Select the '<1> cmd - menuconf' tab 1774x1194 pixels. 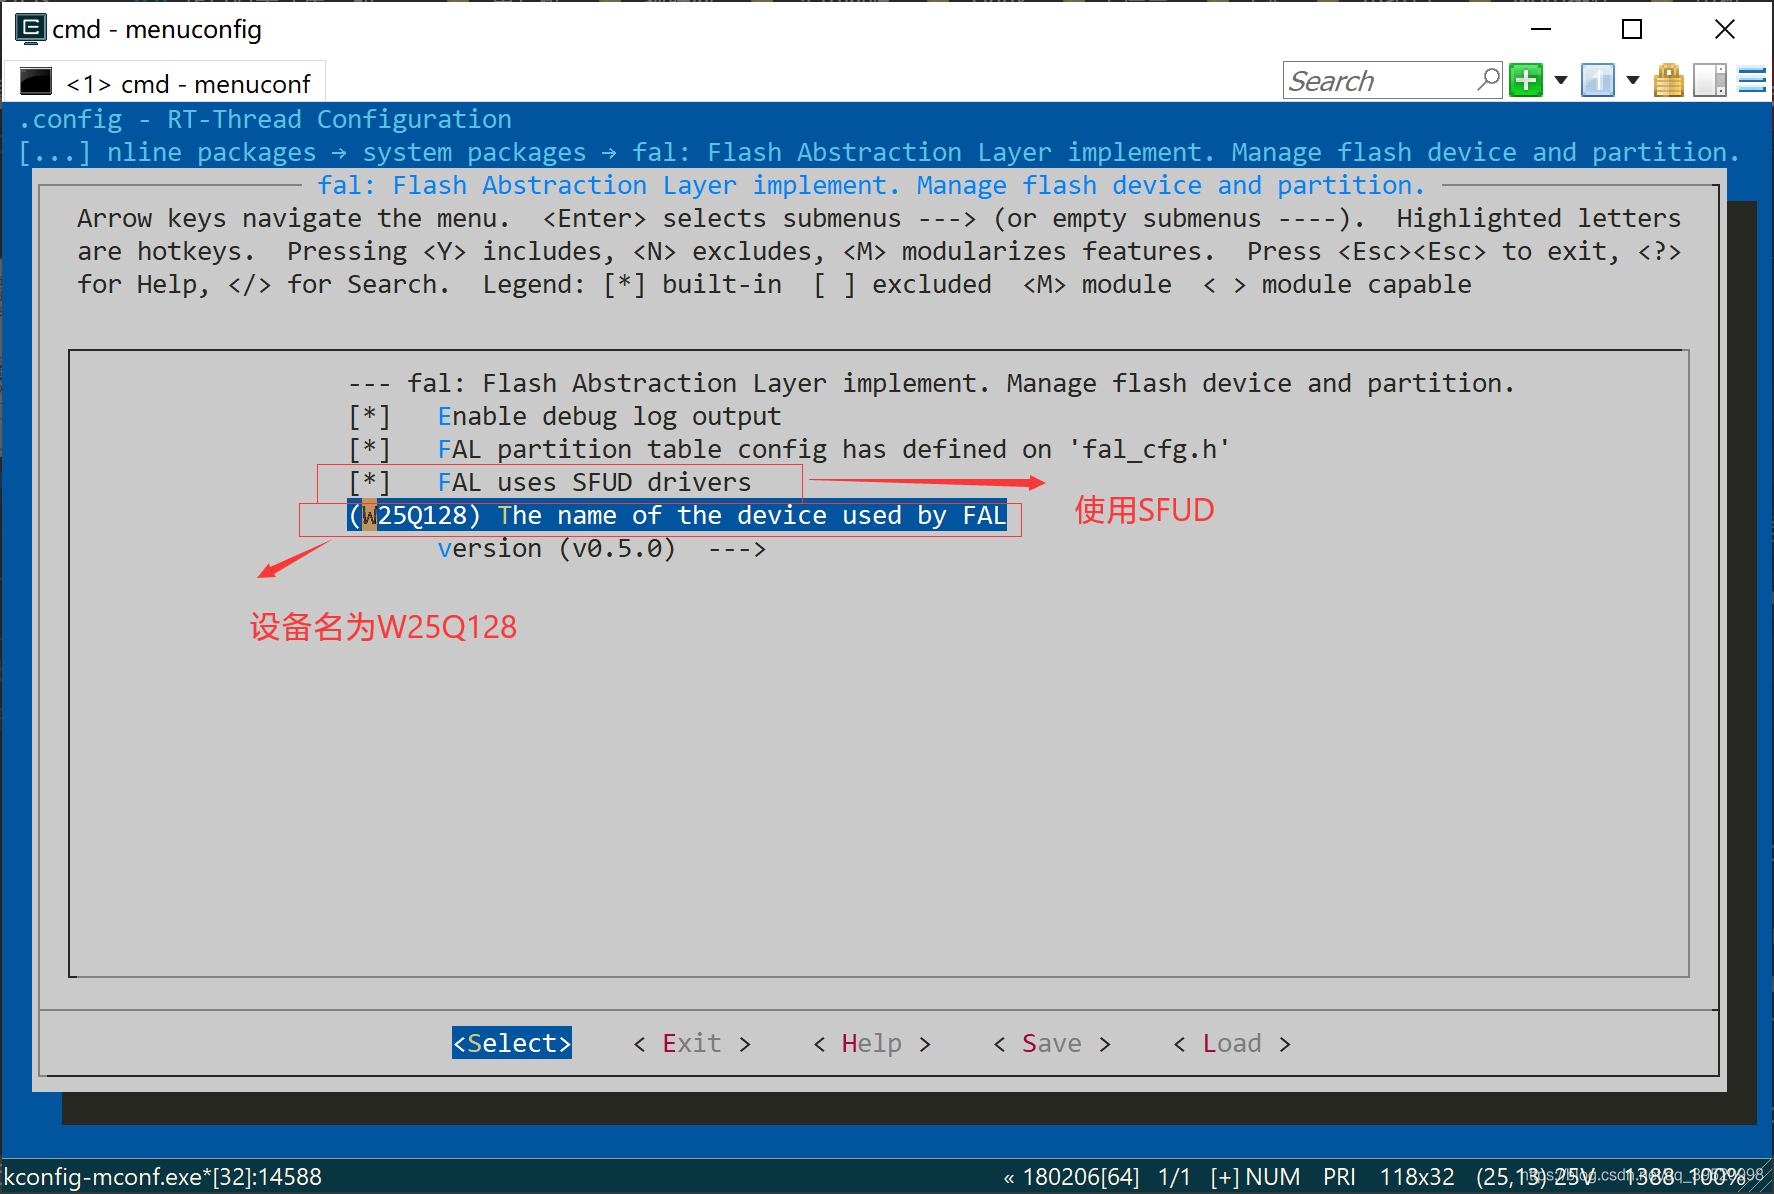coord(165,83)
